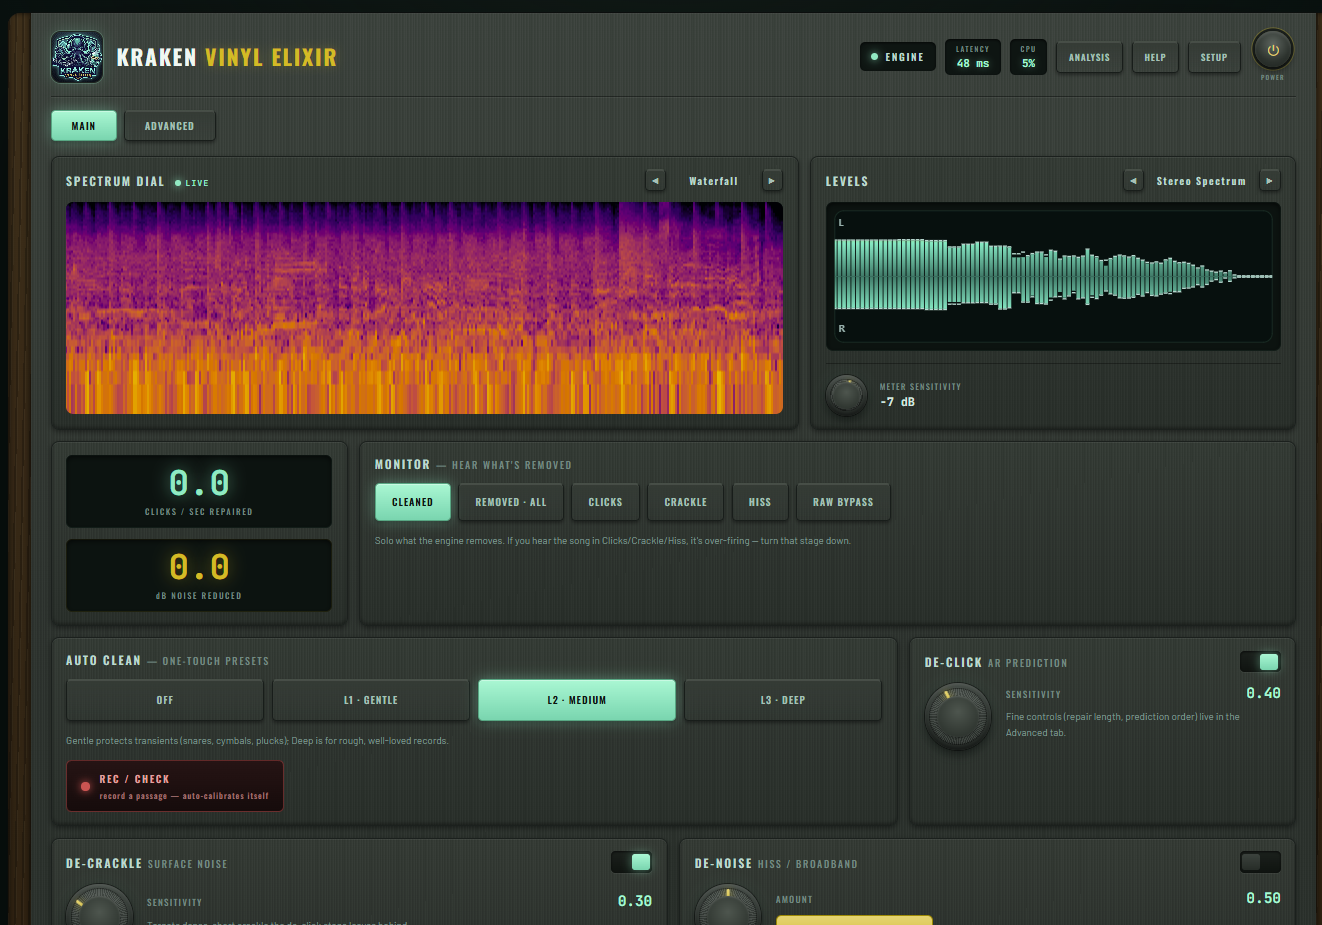
Task: Click the dB Noise Reduced readout
Action: tap(199, 575)
